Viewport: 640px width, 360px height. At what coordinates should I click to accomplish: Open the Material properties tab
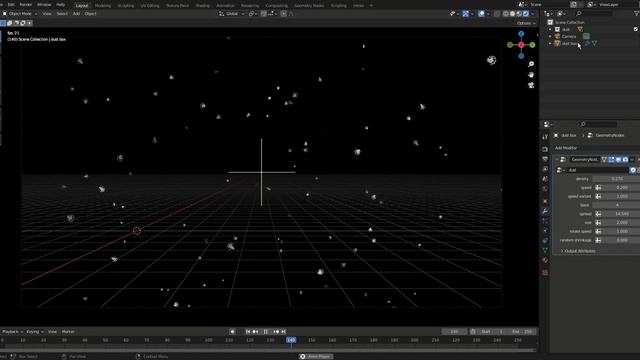(x=545, y=260)
